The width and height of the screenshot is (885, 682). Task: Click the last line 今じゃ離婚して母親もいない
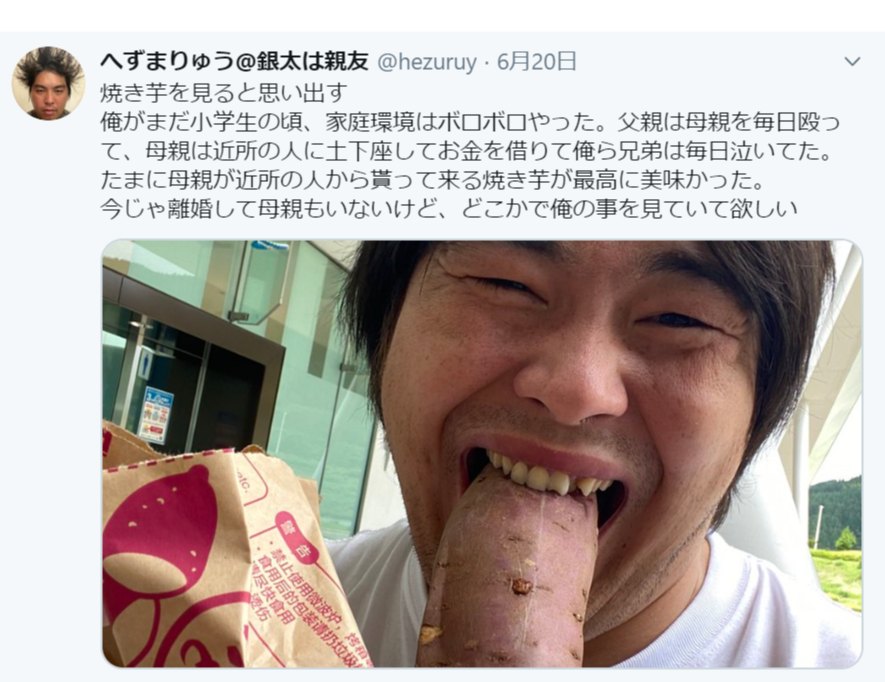[449, 208]
